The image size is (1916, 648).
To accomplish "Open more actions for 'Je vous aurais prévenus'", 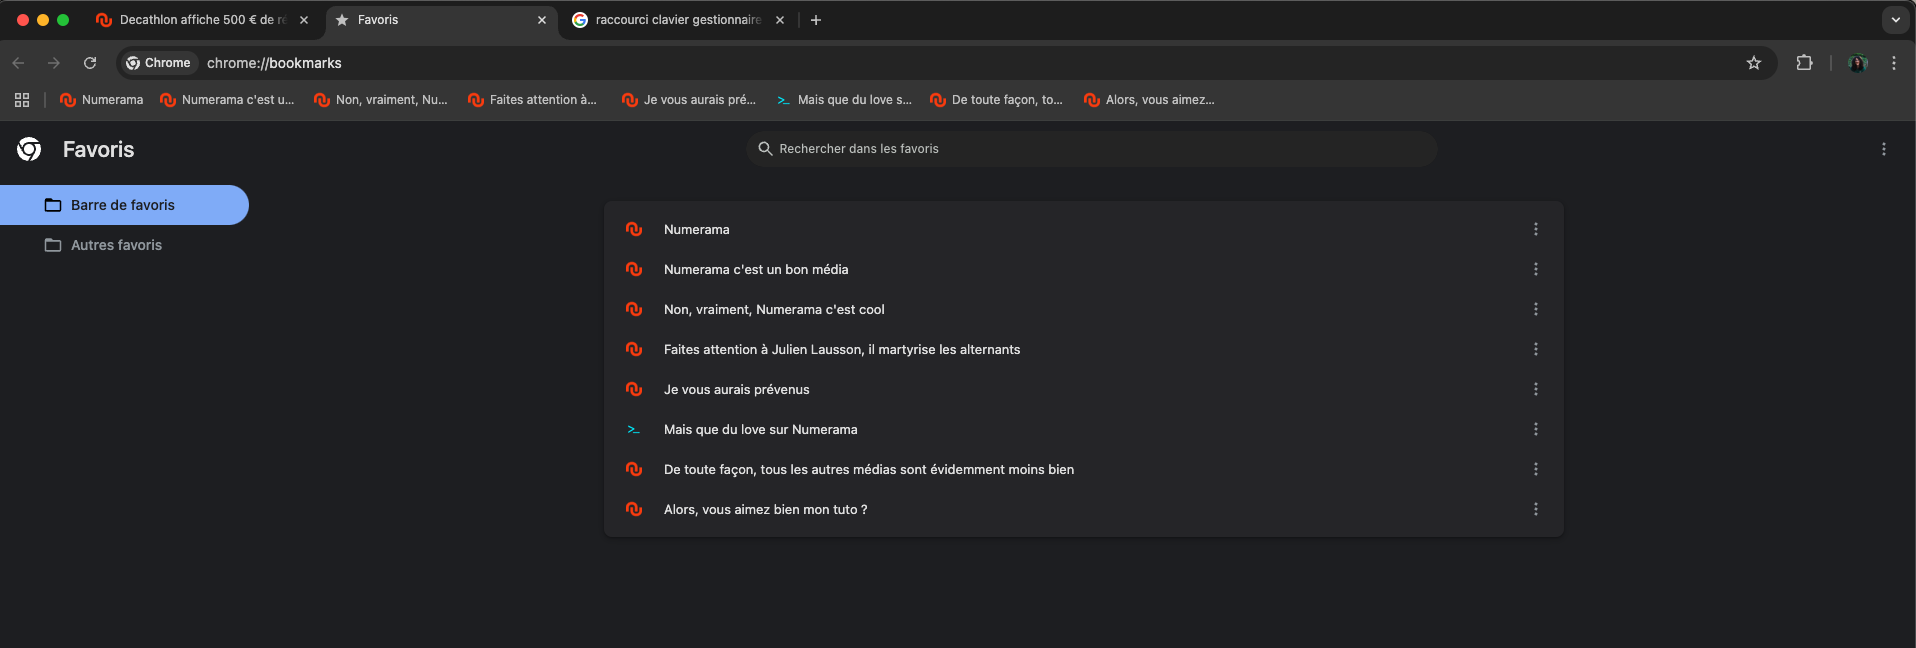I will point(1536,389).
